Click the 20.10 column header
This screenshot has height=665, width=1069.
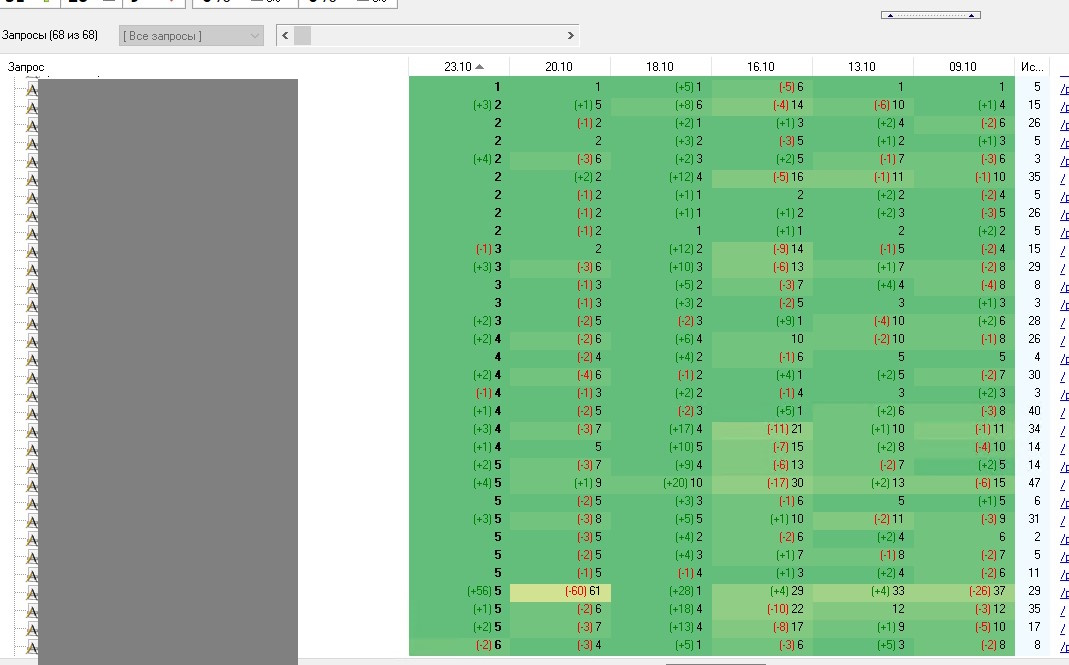point(559,66)
